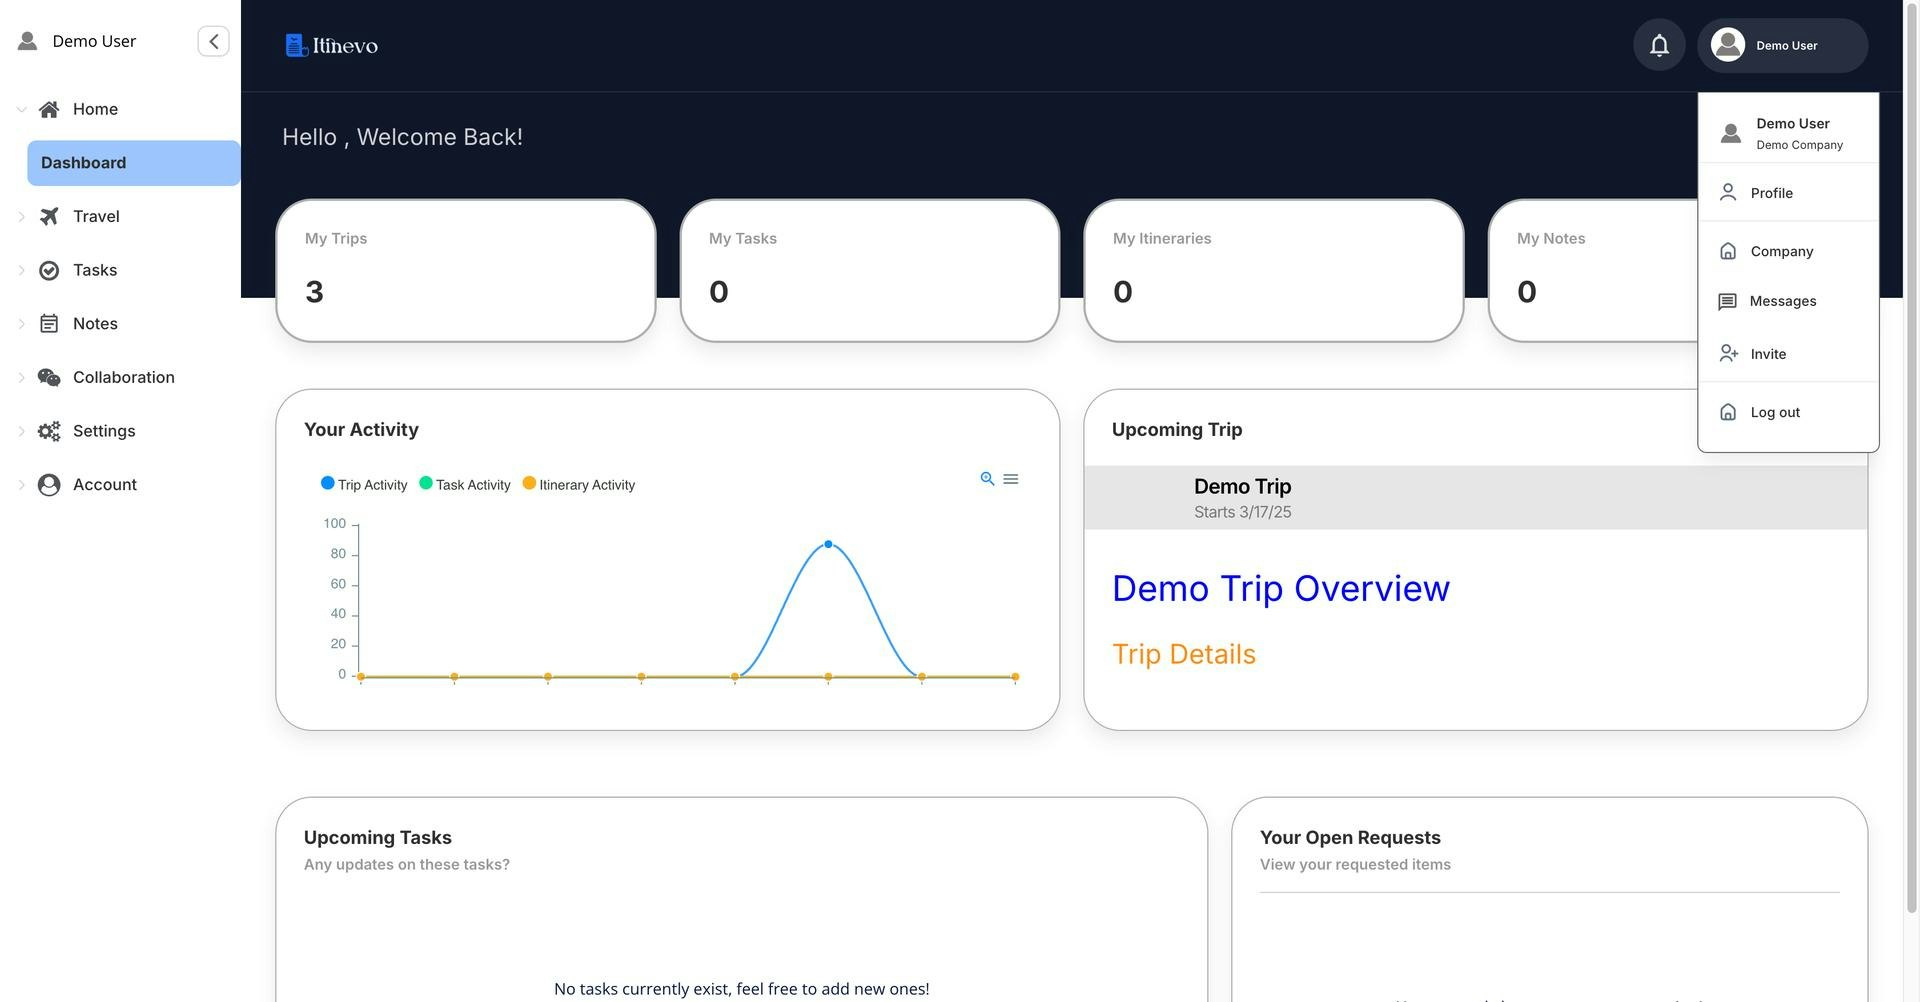Click the chart zoom magnifier icon
The width and height of the screenshot is (1920, 1002).
(x=987, y=479)
